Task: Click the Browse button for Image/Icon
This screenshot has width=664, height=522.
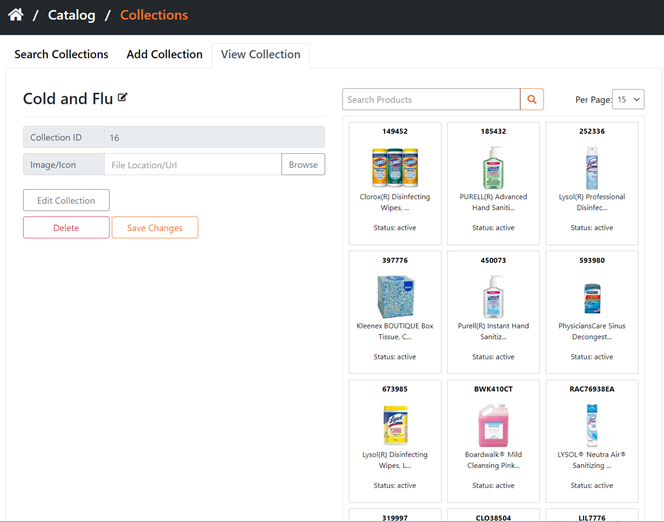Action: click(x=303, y=164)
